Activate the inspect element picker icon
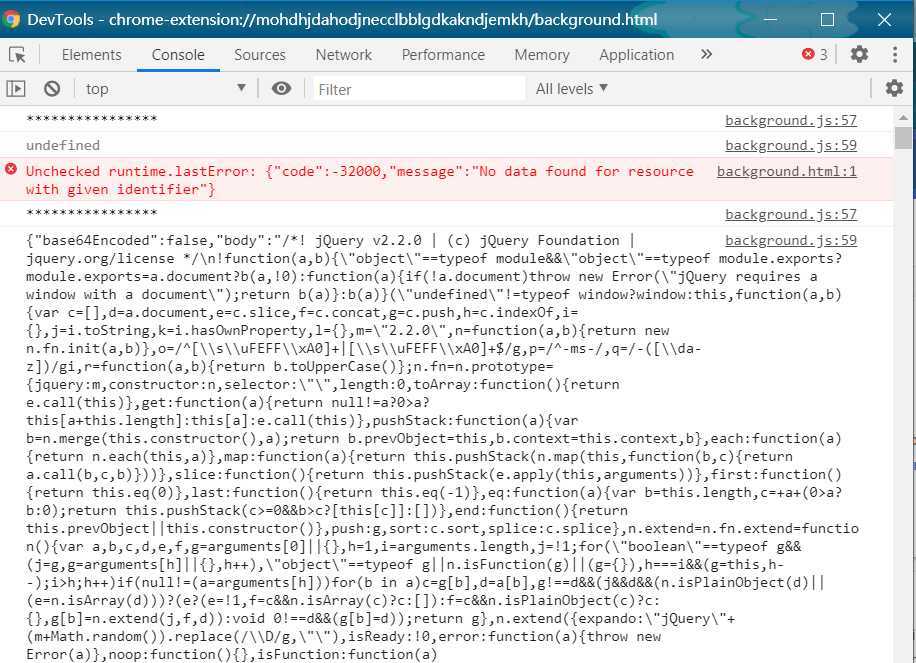 18,55
